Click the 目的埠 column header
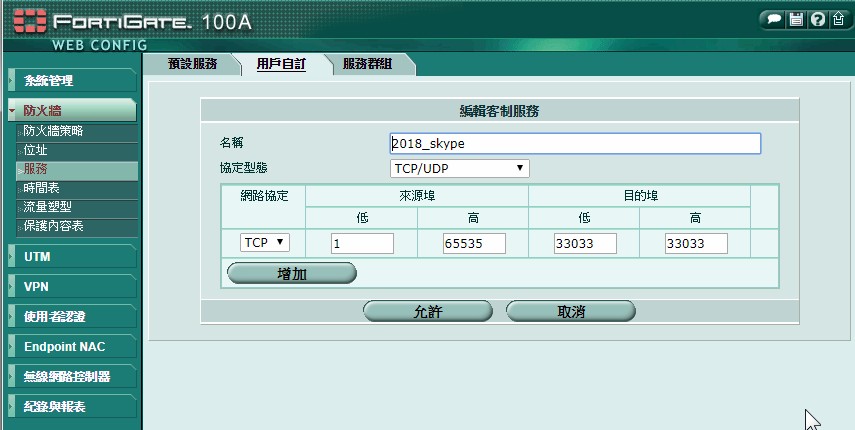Screen dimensions: 855x430 pyautogui.click(x=640, y=196)
